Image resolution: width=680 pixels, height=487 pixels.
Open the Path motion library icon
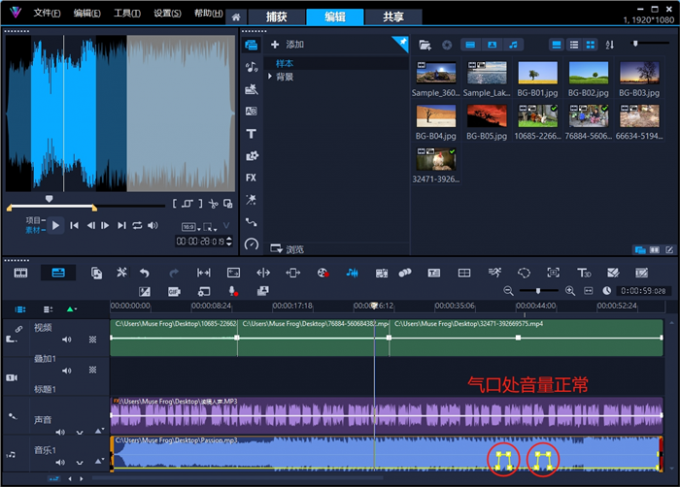point(251,222)
